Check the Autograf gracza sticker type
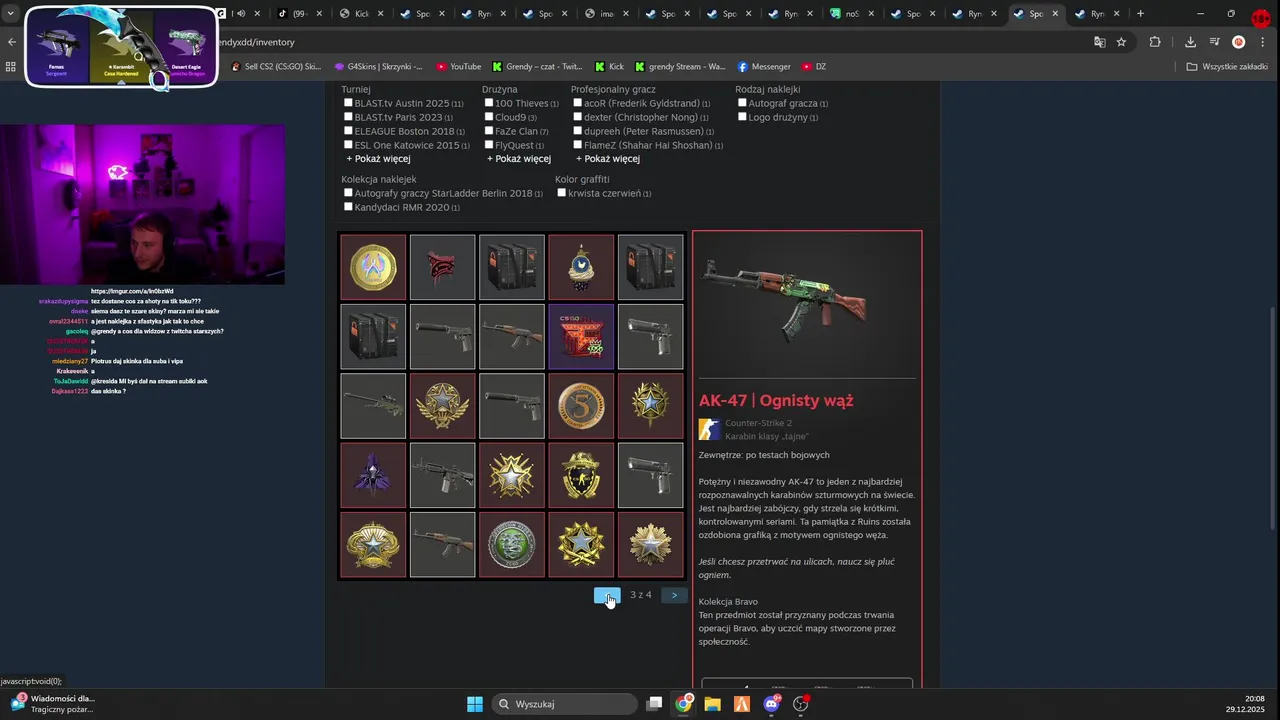 (x=742, y=103)
